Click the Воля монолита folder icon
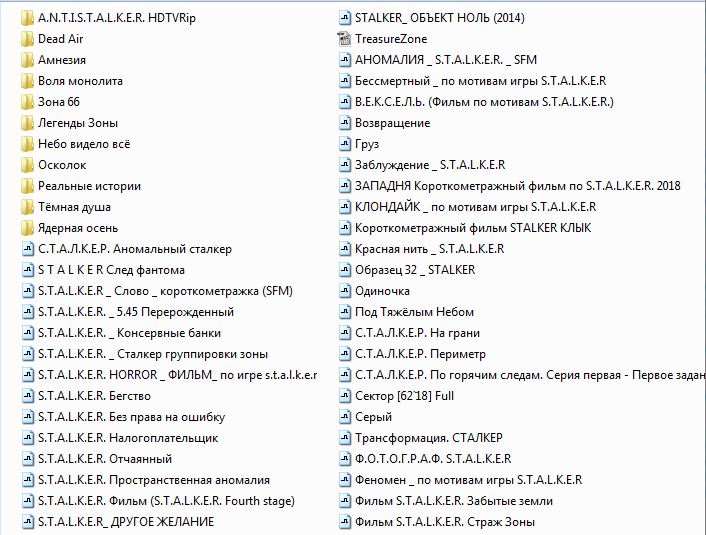 point(27,81)
